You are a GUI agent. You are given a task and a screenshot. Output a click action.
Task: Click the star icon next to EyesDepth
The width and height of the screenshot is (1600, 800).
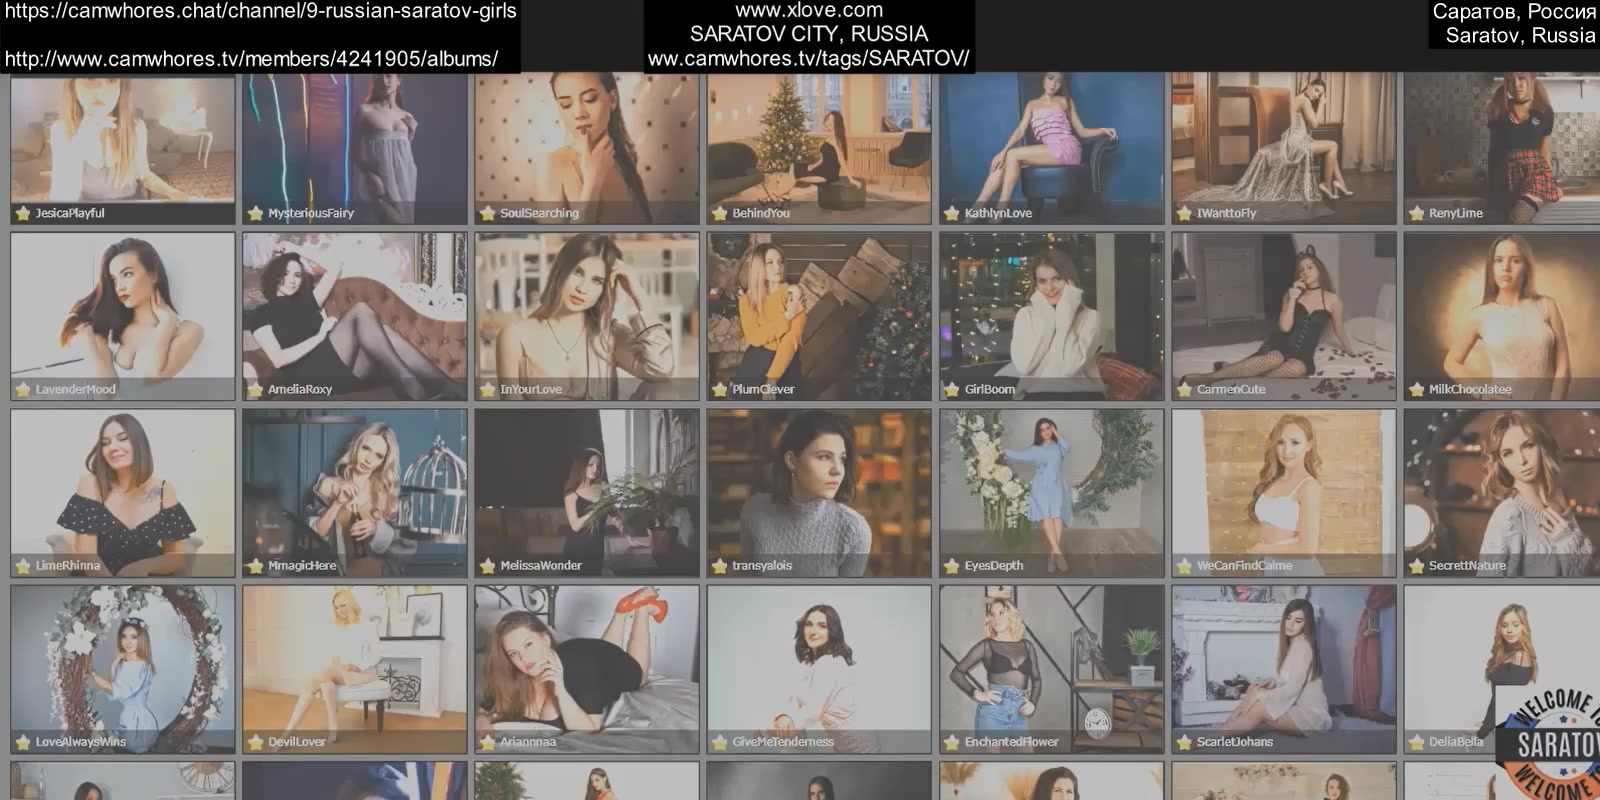951,566
